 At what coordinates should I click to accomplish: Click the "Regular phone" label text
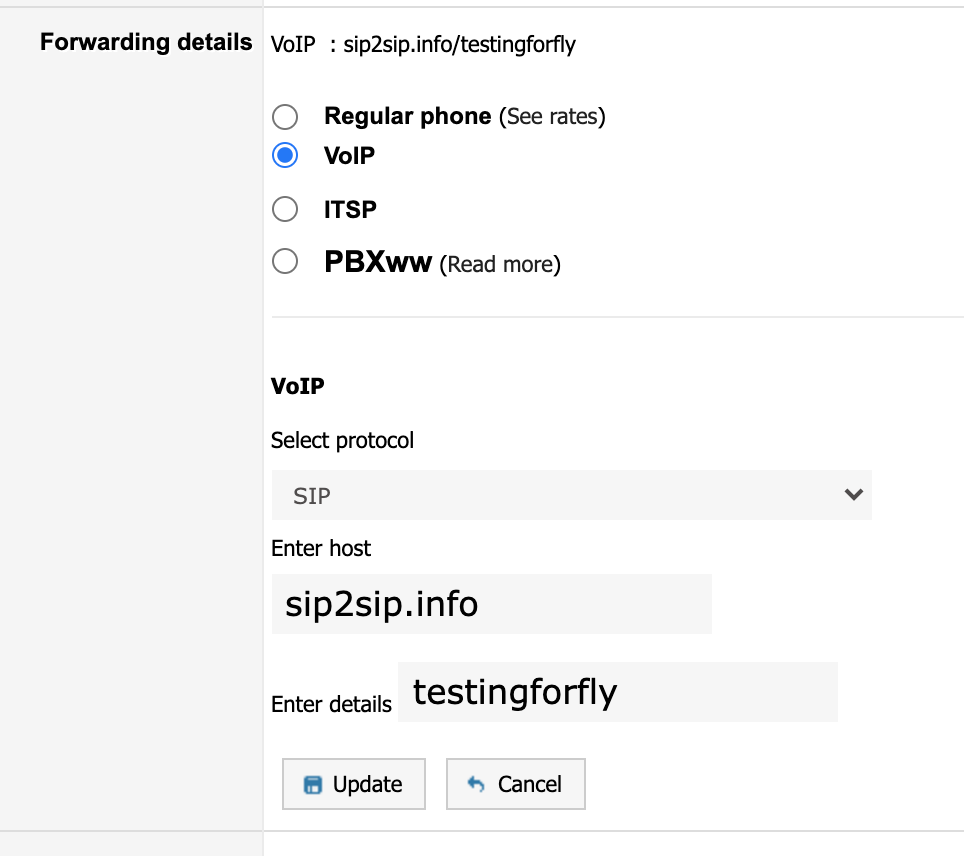tap(407, 116)
